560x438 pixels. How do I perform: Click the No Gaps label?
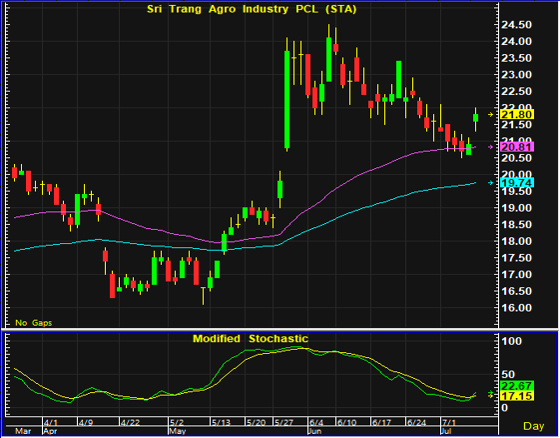click(34, 323)
